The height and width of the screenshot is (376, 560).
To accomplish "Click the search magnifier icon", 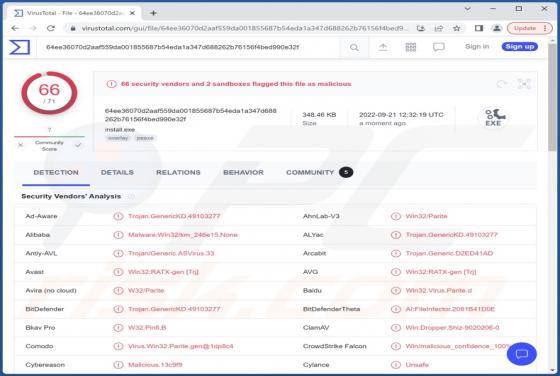I will pos(354,47).
